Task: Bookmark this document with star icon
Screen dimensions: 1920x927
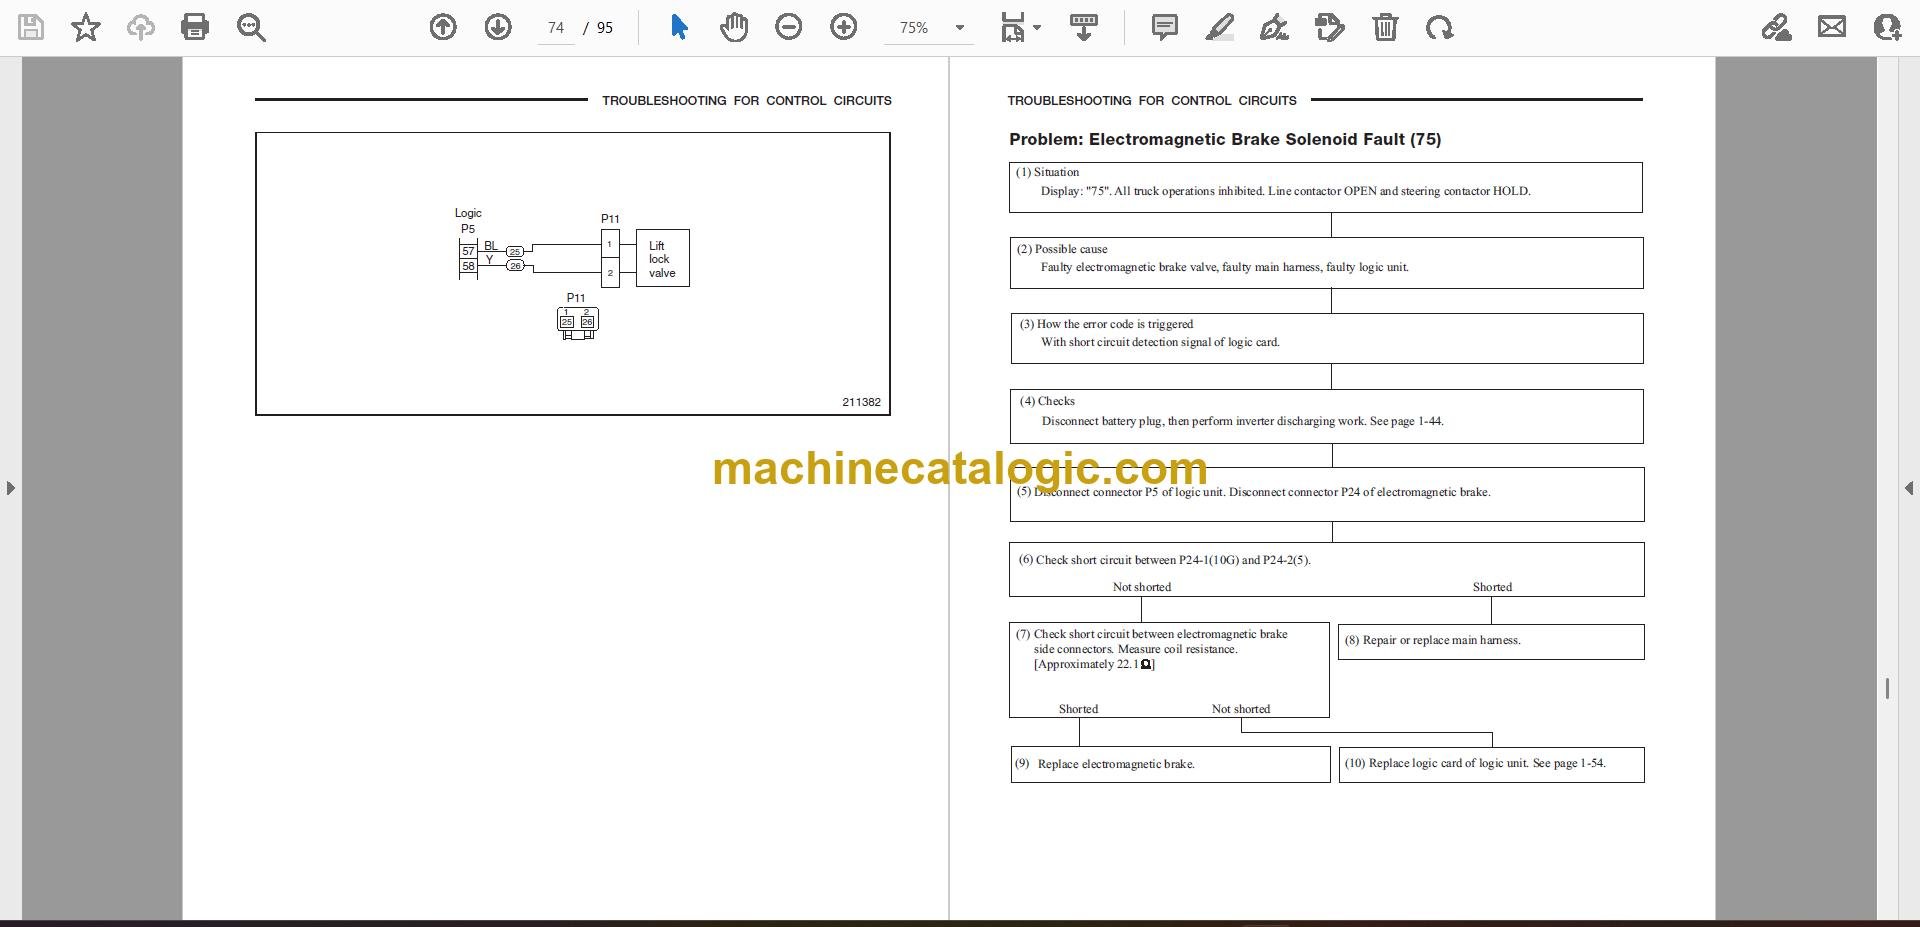Action: pyautogui.click(x=86, y=27)
